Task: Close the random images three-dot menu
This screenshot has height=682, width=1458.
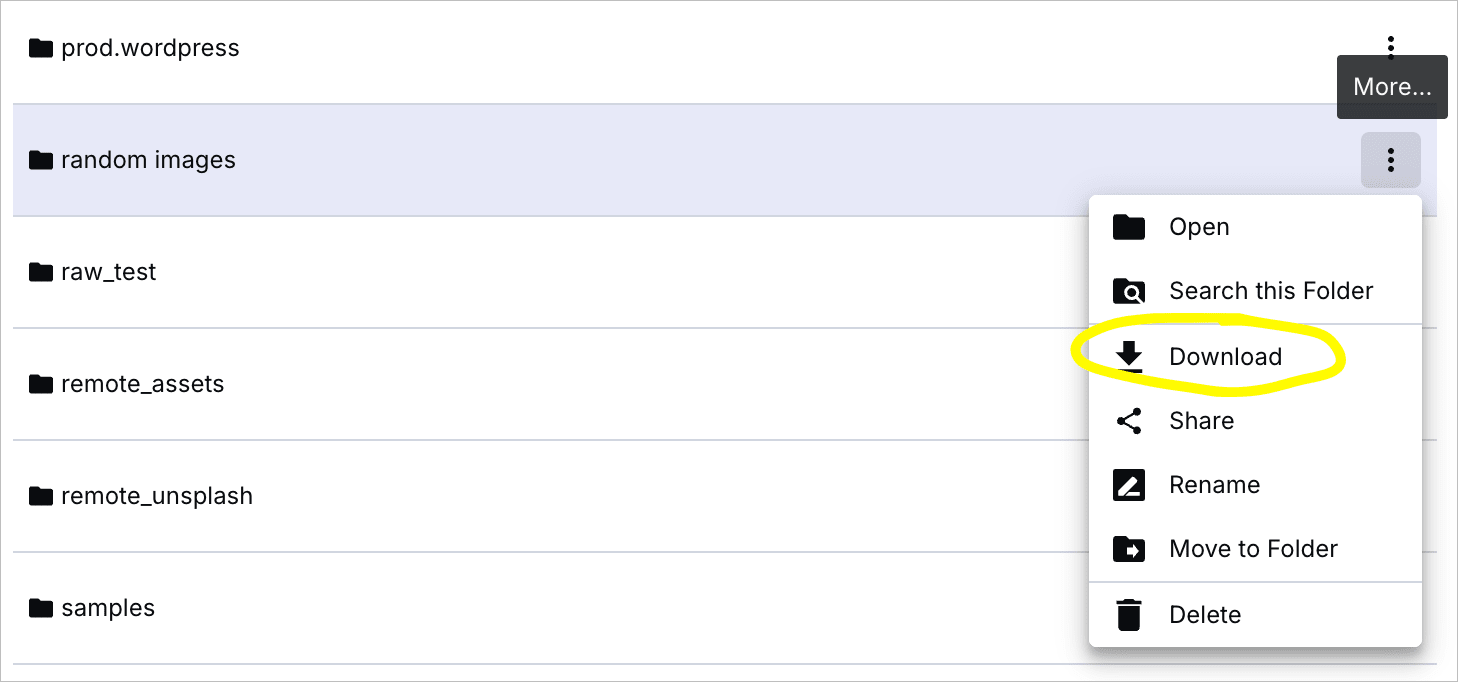Action: coord(1390,160)
